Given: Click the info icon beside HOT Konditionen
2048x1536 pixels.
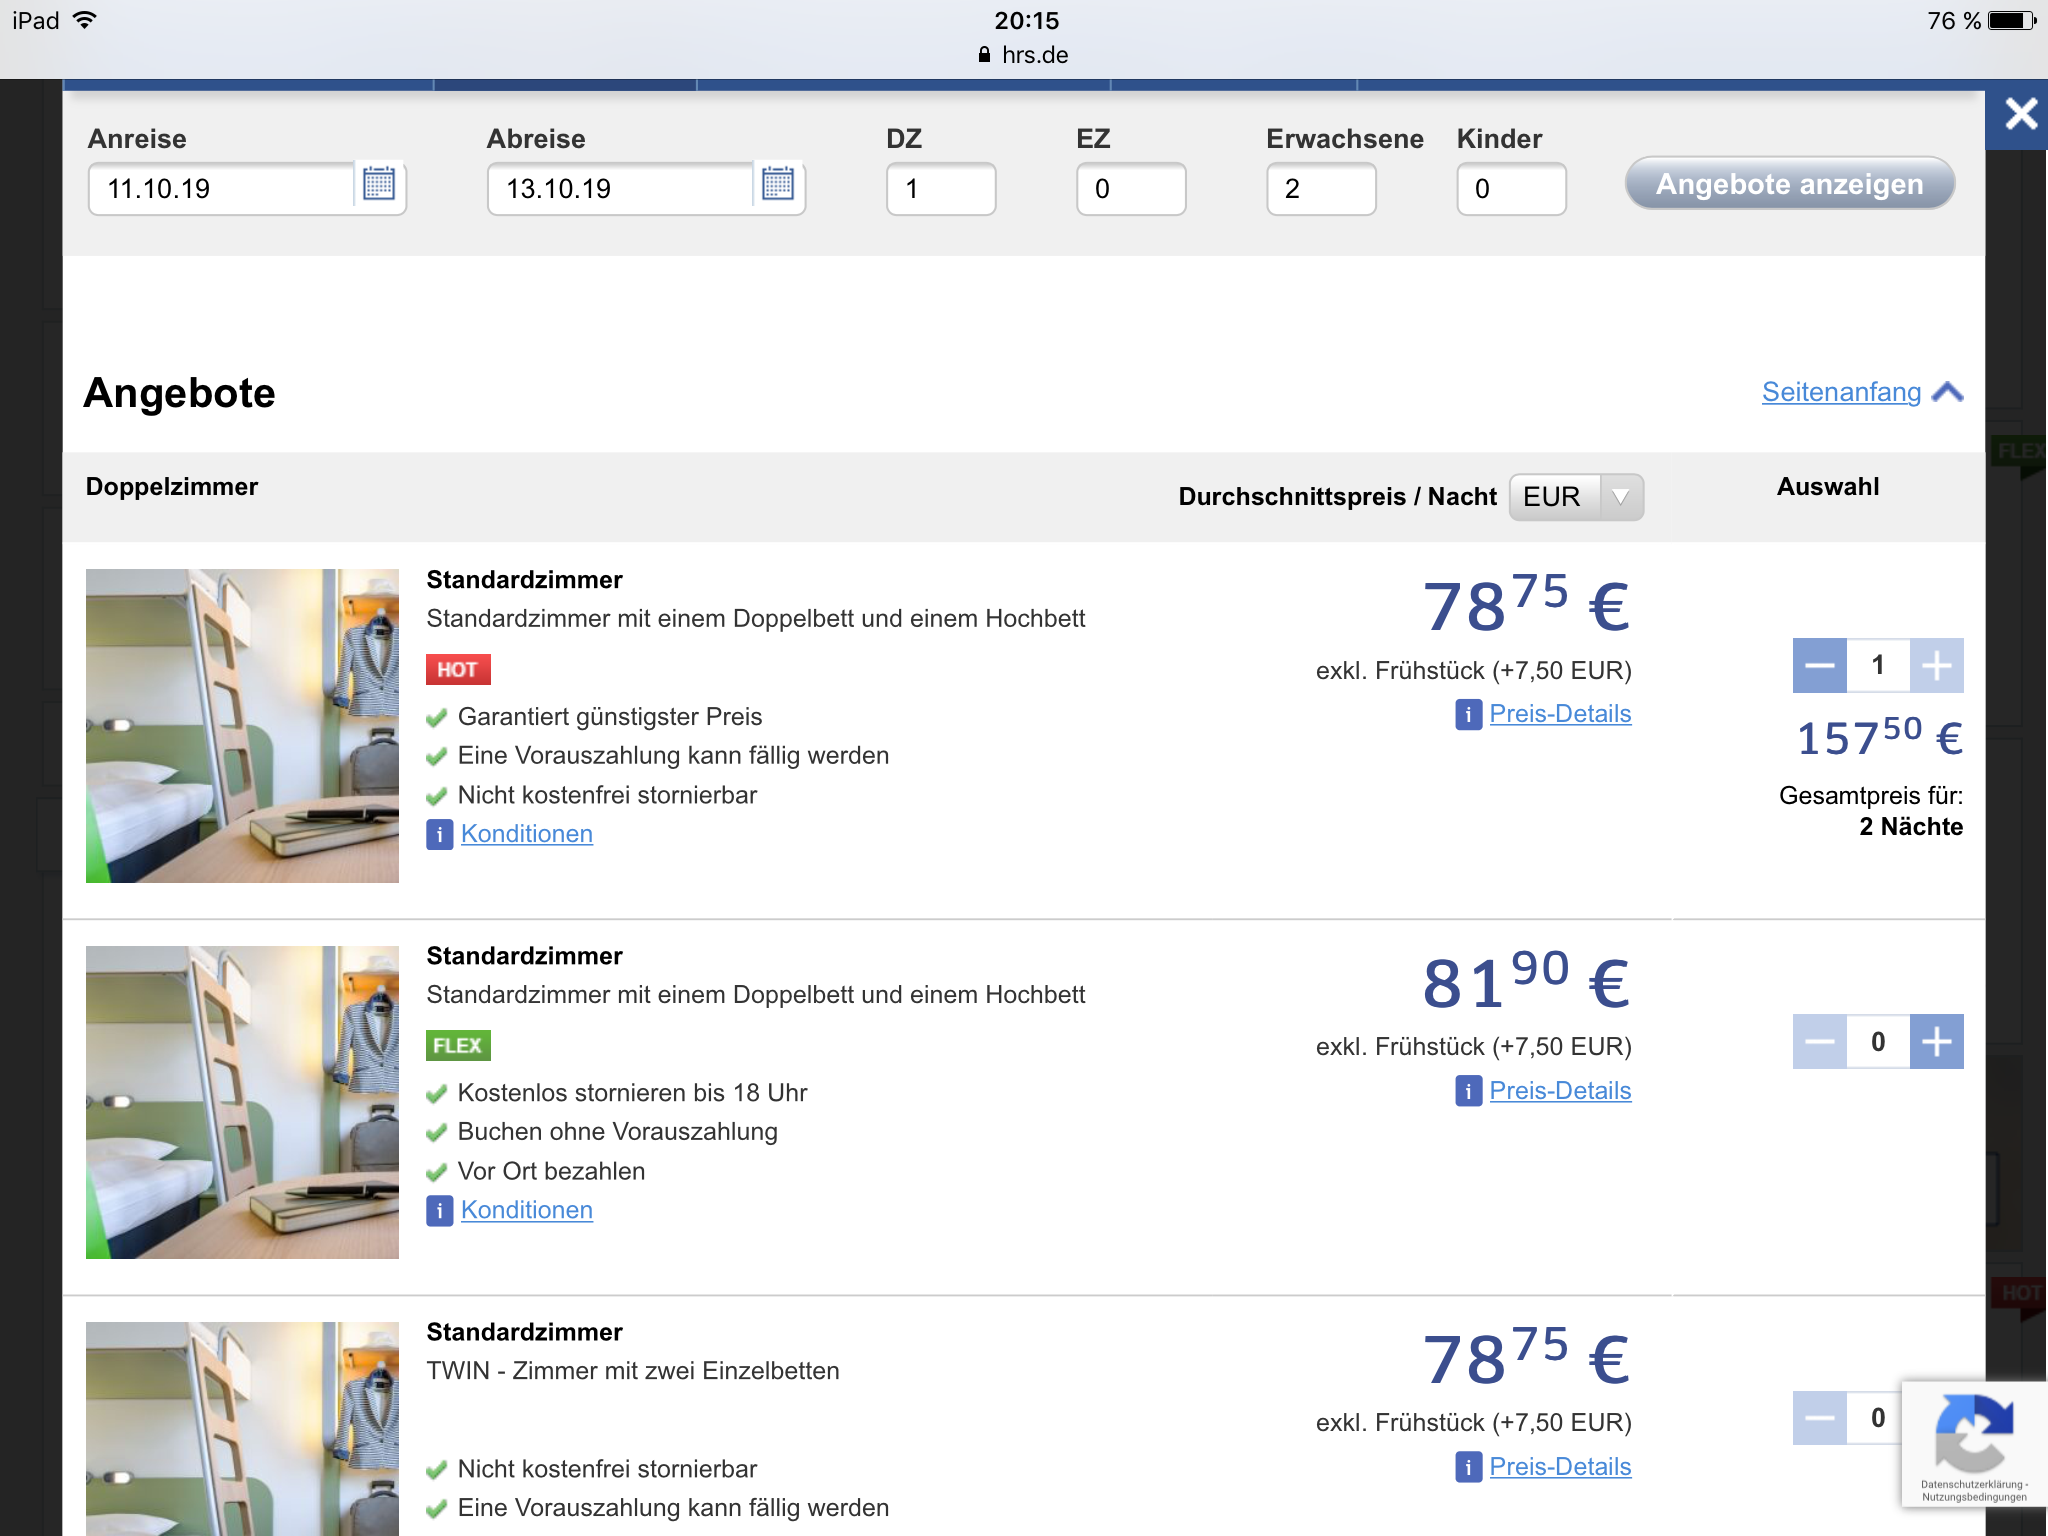Looking at the screenshot, I should (439, 834).
